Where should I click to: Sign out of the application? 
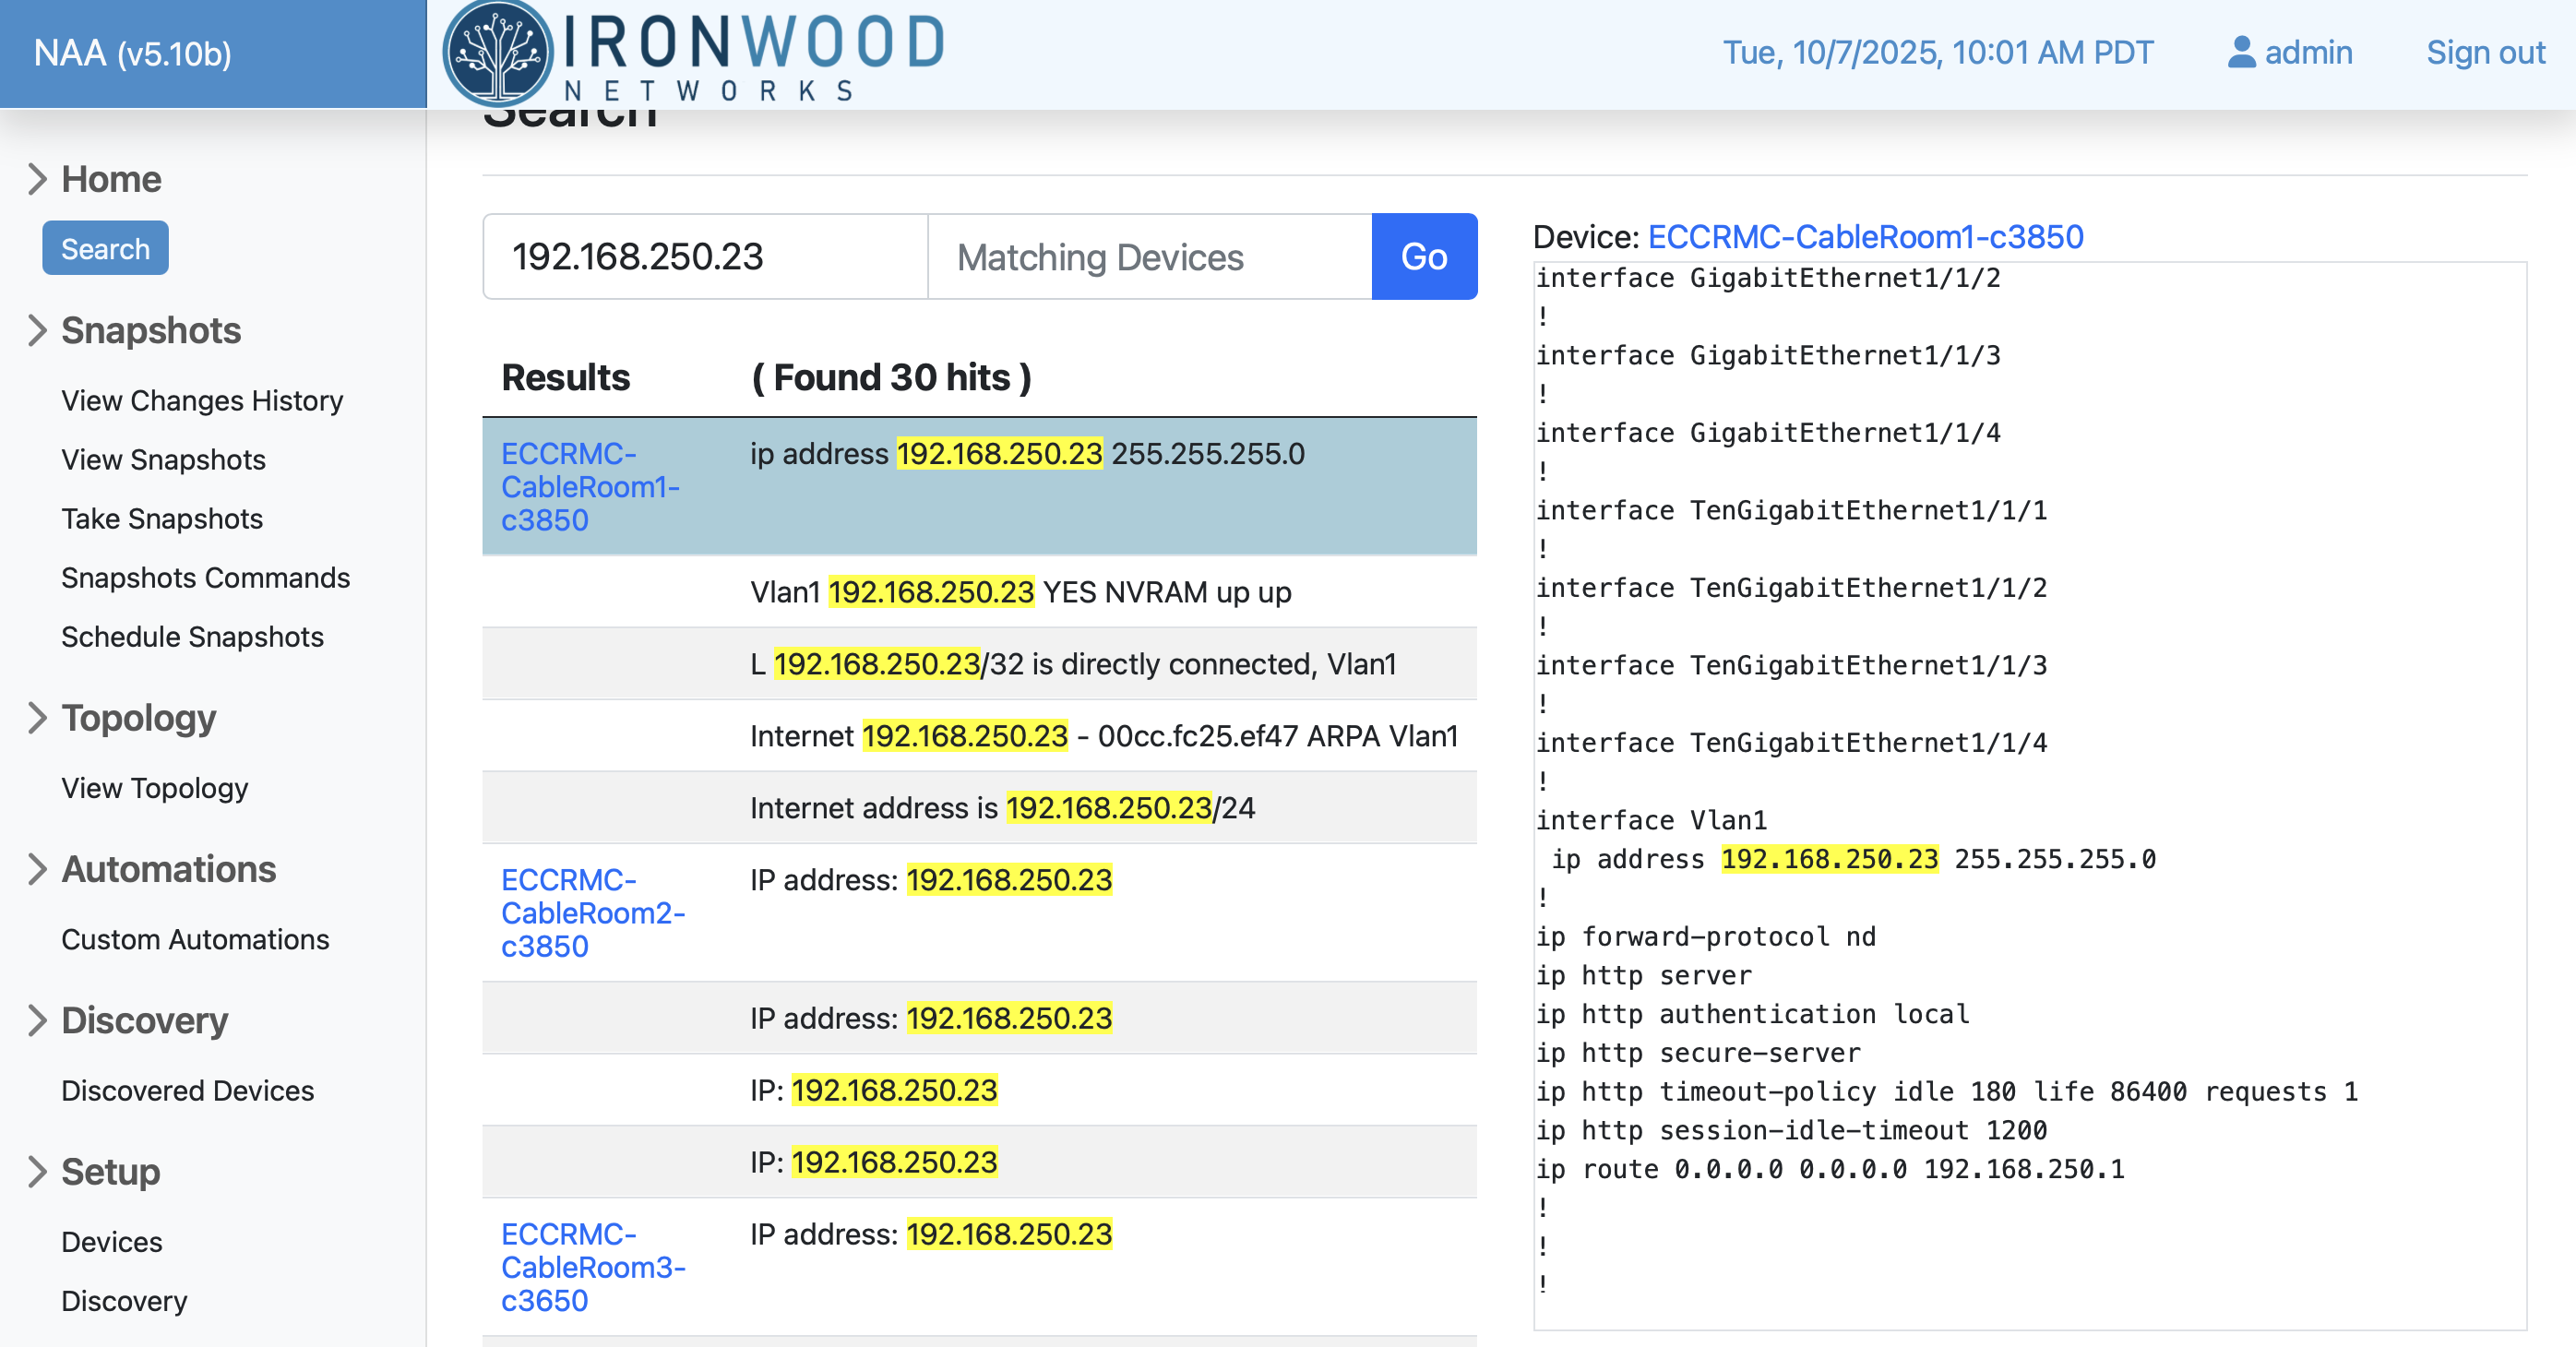click(x=2484, y=52)
